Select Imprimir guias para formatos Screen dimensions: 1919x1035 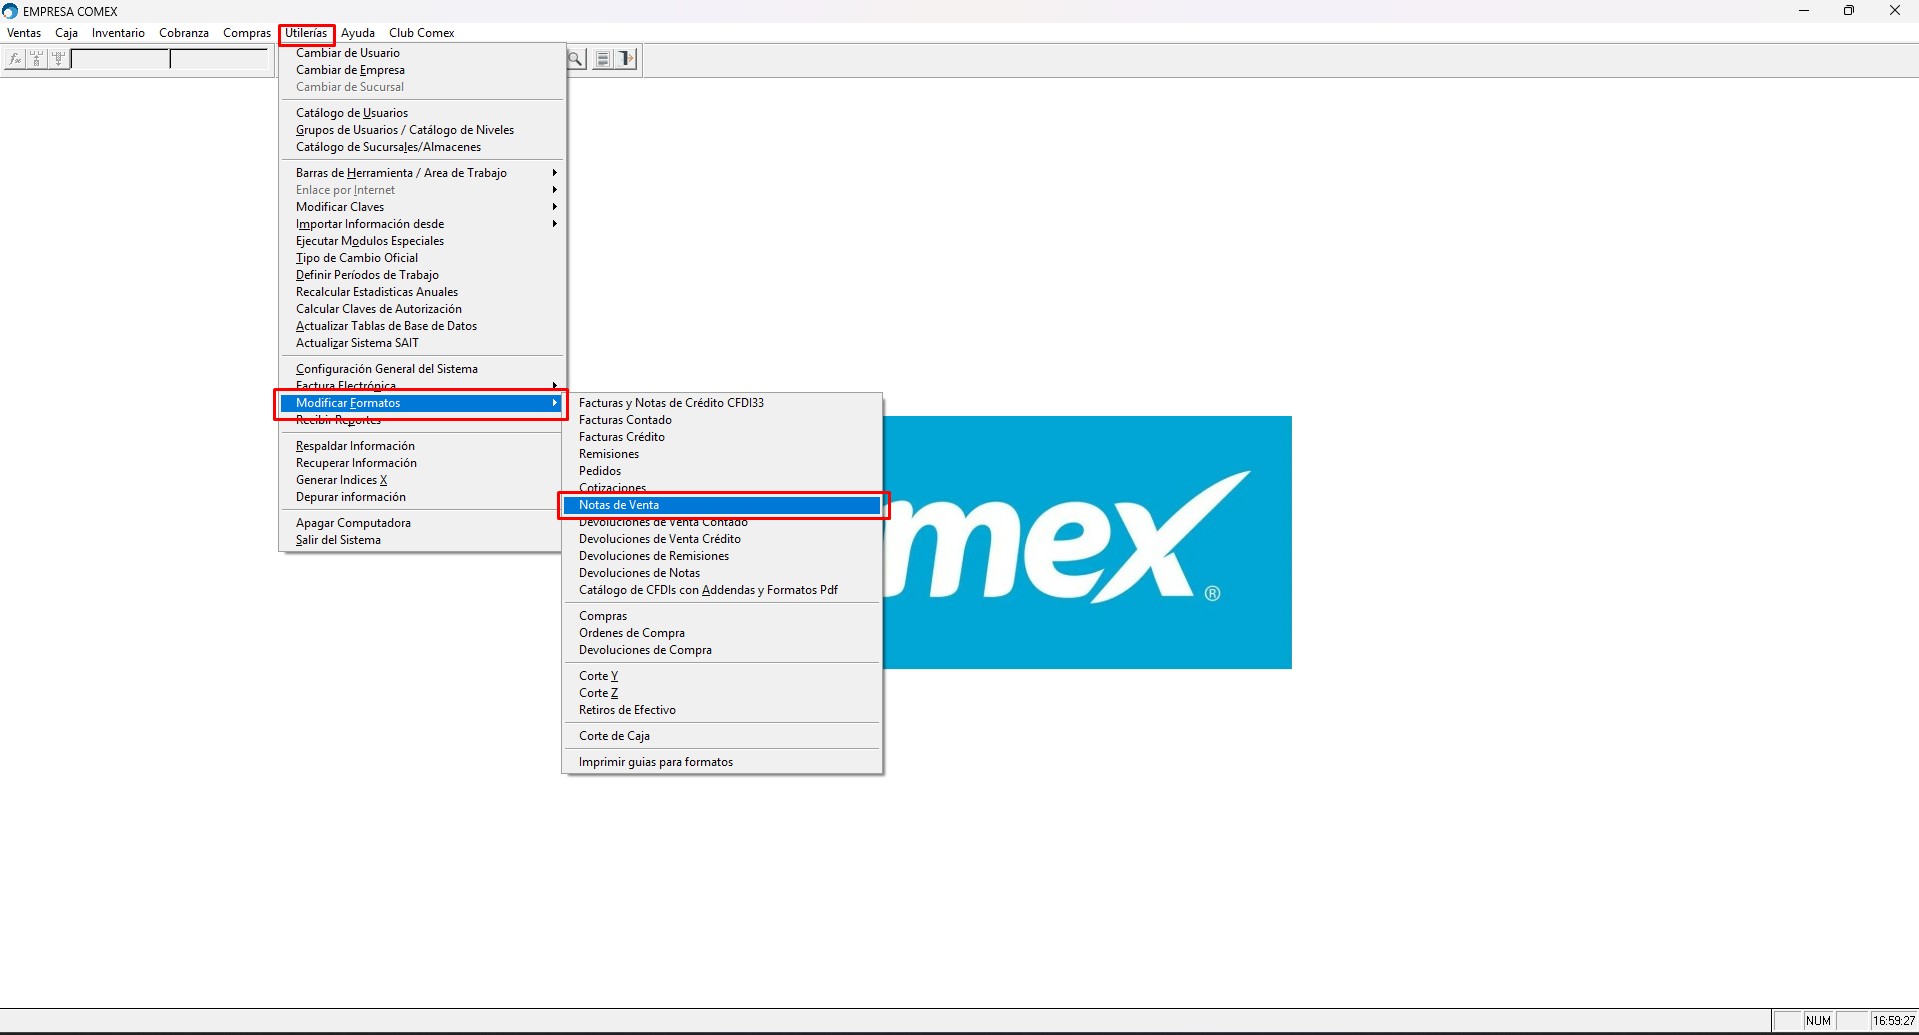[722, 762]
